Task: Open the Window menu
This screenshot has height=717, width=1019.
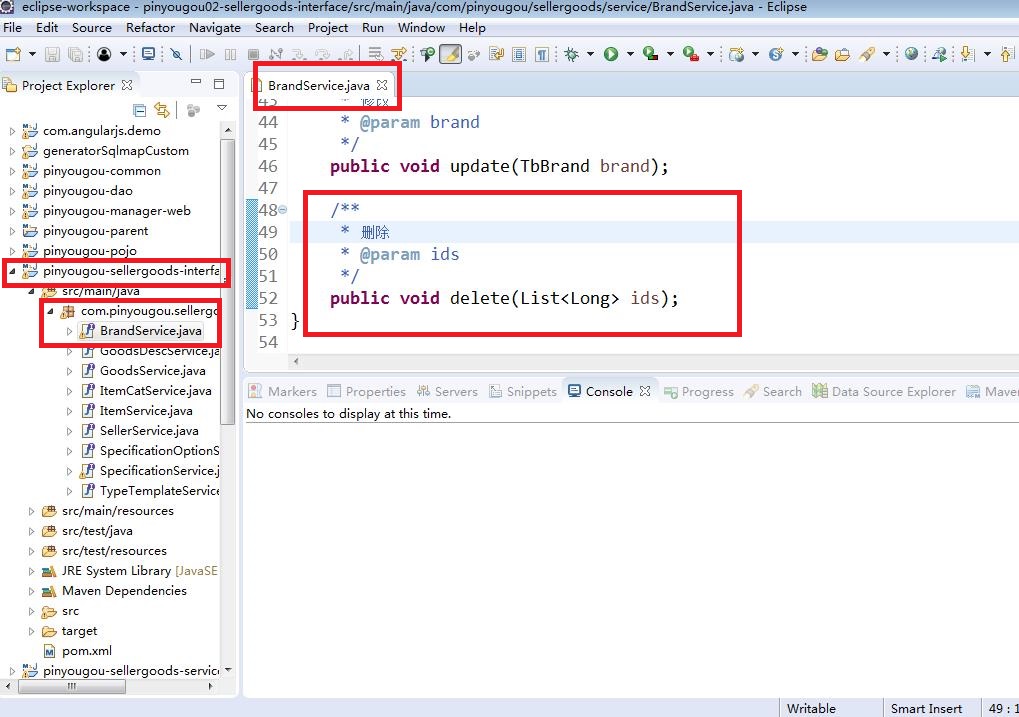Action: [x=421, y=28]
